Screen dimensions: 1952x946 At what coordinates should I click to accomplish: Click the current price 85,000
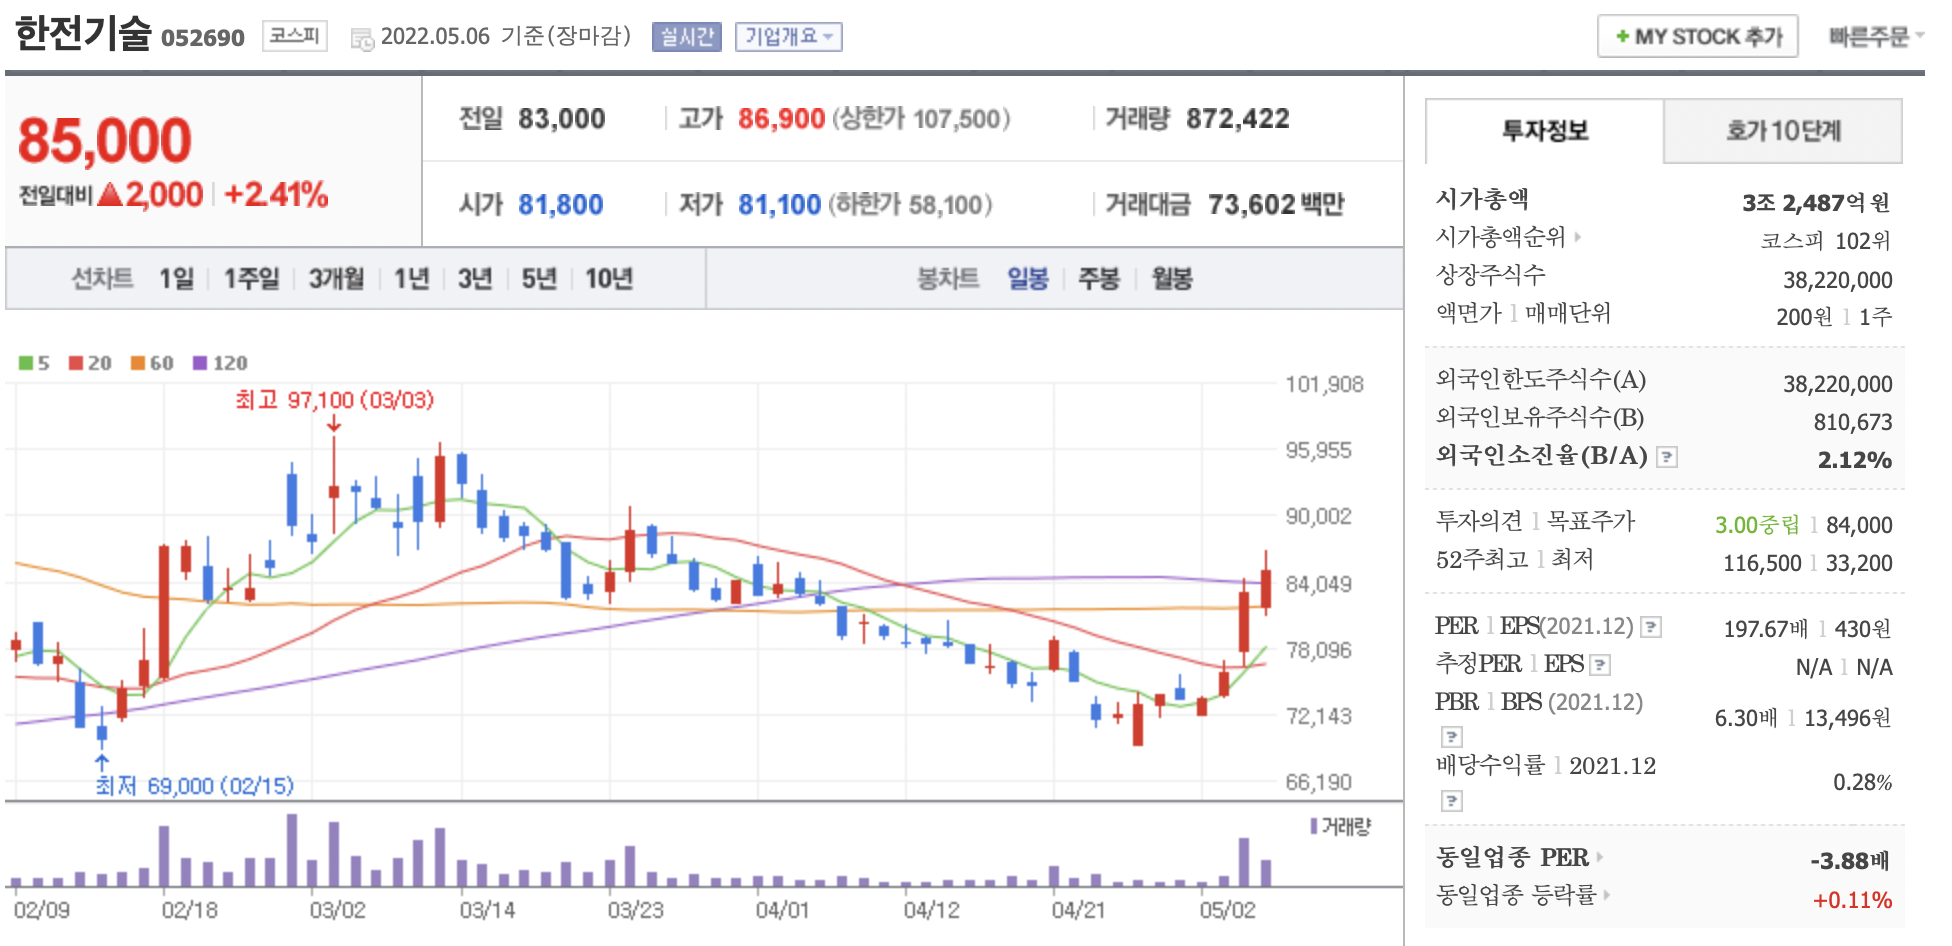pos(105,140)
